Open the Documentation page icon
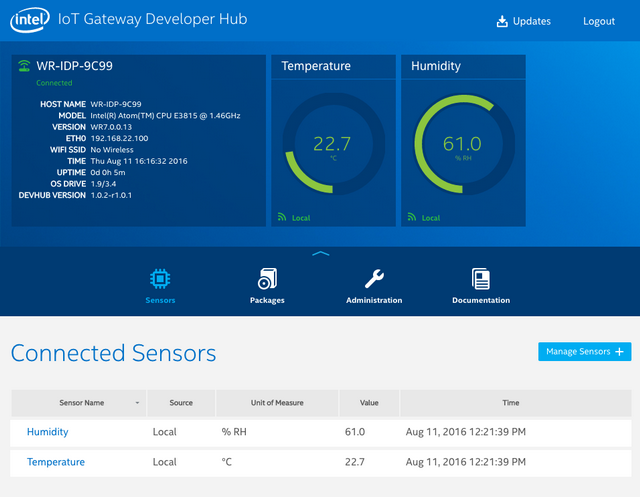Viewport: 640px width, 497px height. (481, 279)
